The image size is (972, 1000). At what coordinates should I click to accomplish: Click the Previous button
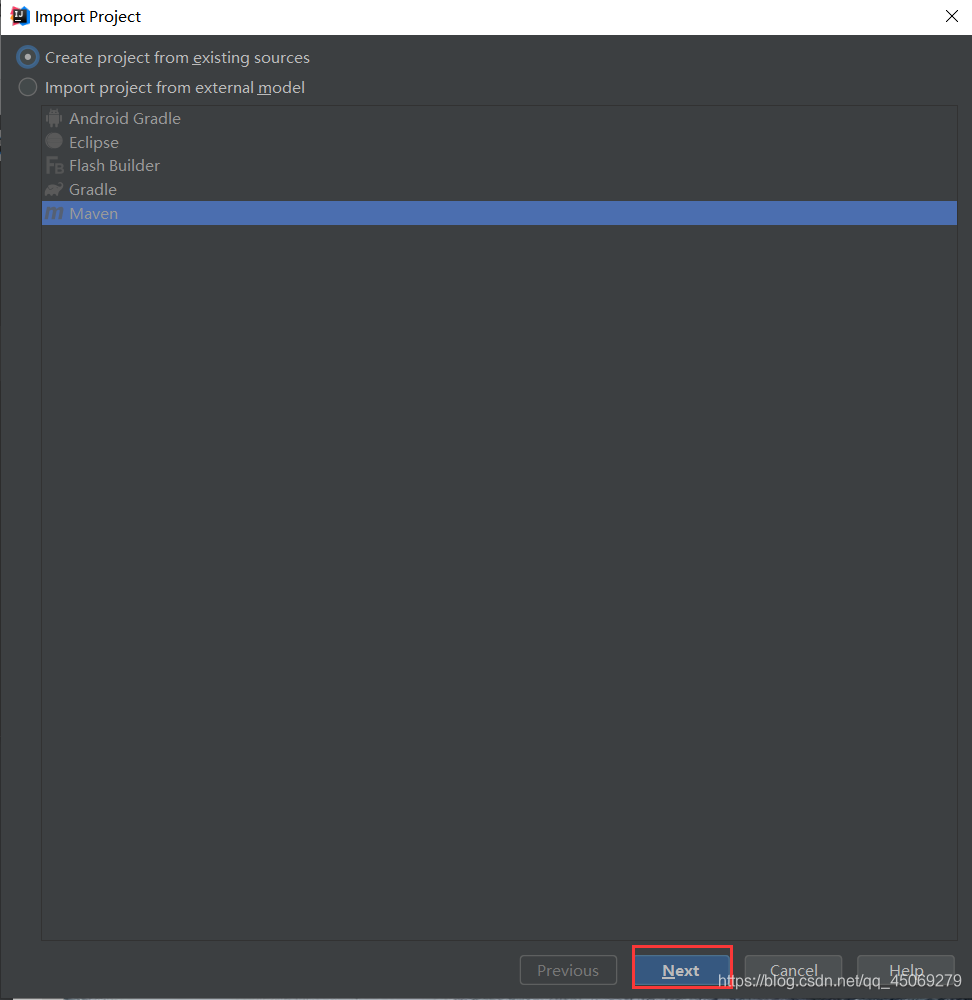coord(568,970)
